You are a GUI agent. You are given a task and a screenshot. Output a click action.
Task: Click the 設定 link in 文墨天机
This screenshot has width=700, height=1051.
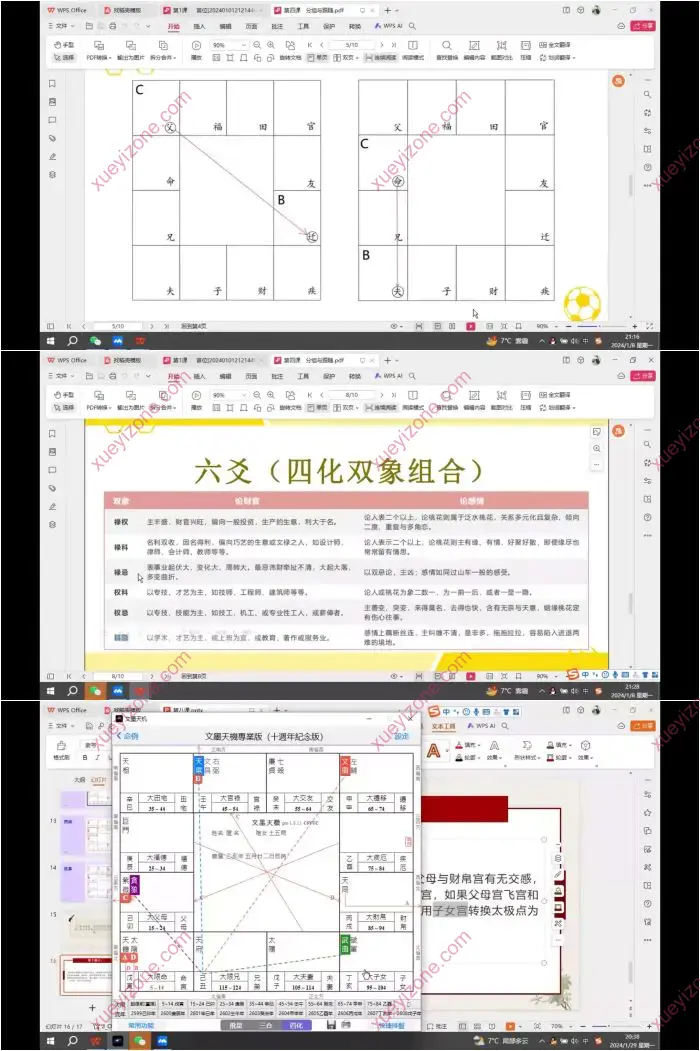[x=402, y=736]
